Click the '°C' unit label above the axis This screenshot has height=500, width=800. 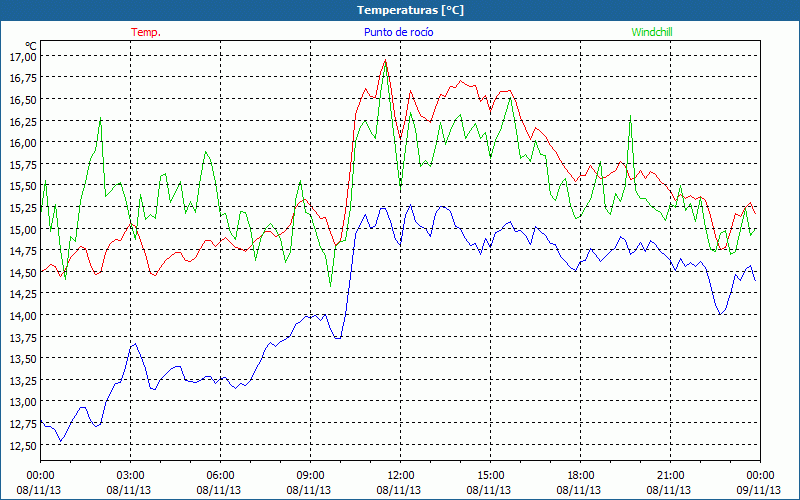[31, 46]
